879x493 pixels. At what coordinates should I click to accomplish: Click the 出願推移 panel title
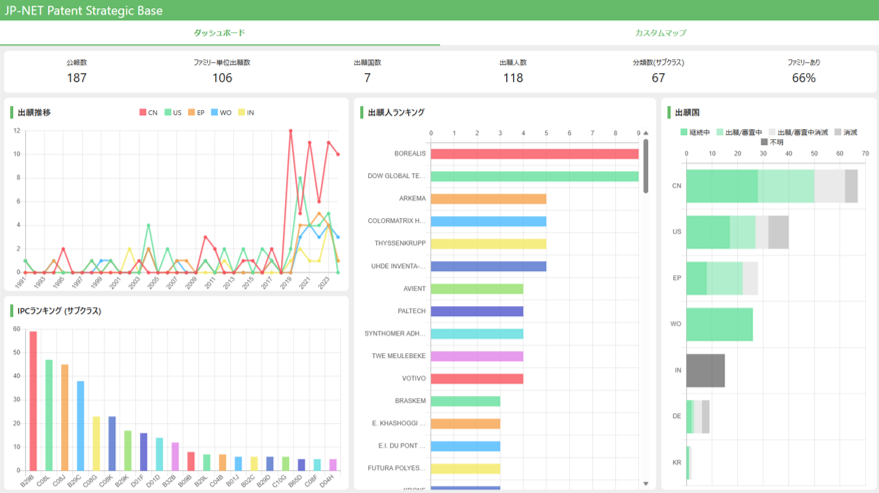pos(34,113)
